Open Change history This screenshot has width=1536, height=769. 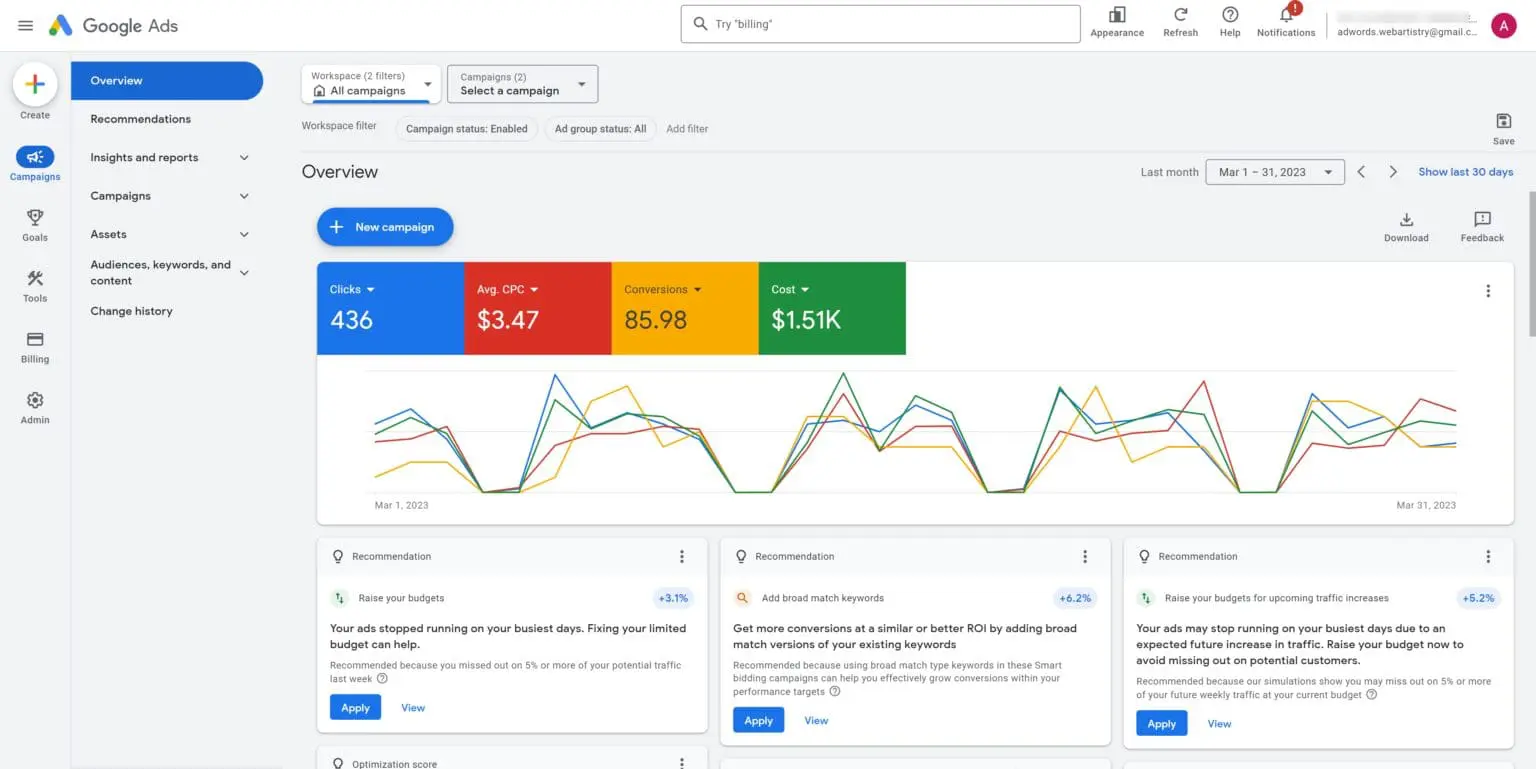click(x=131, y=311)
